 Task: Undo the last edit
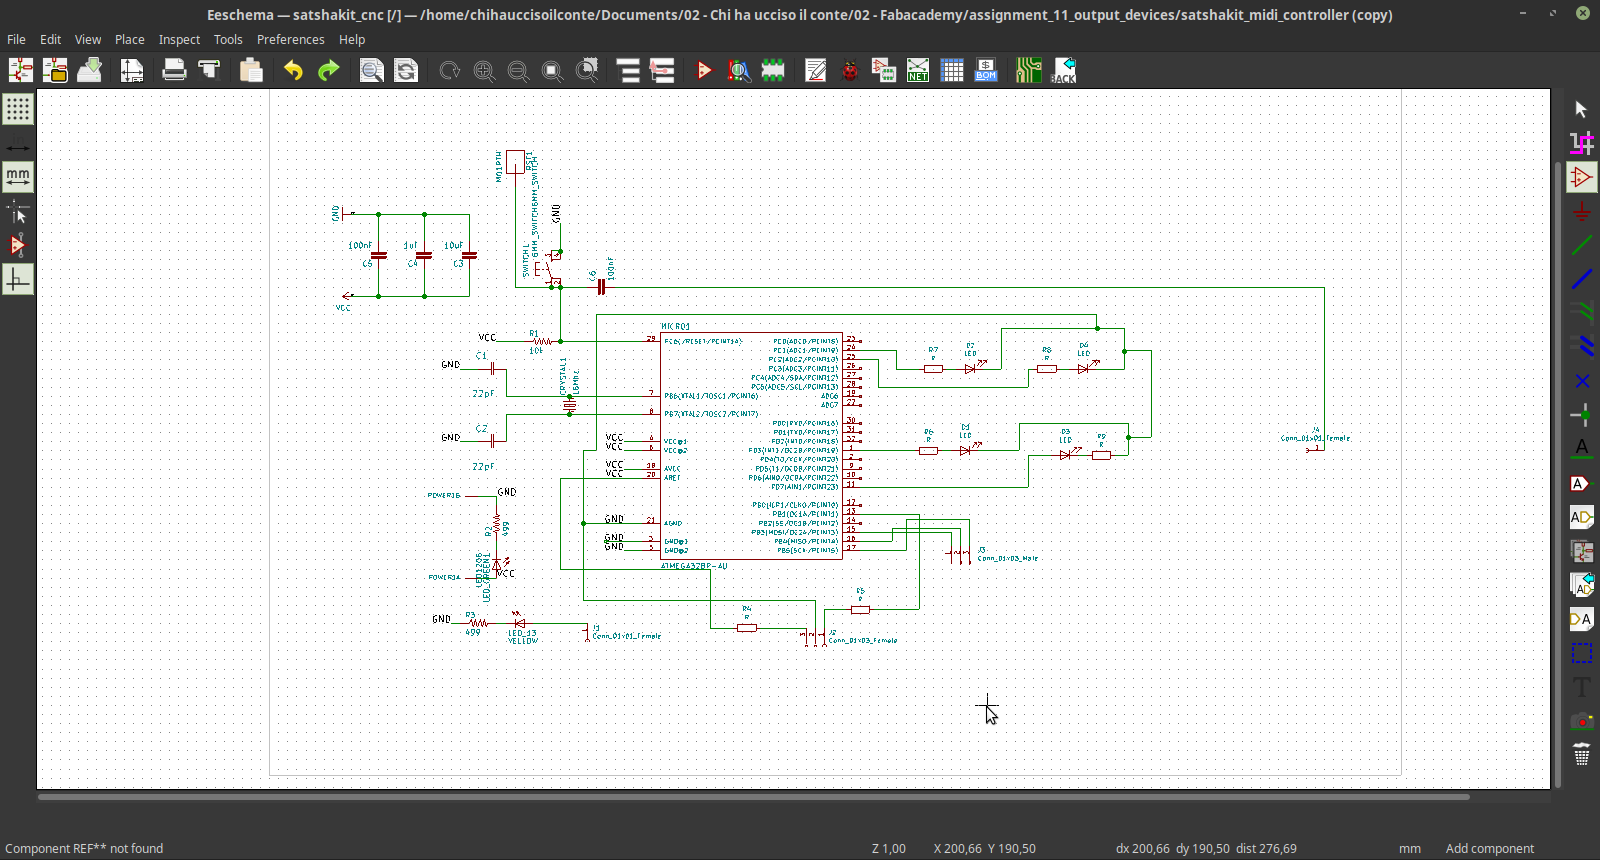pyautogui.click(x=293, y=70)
